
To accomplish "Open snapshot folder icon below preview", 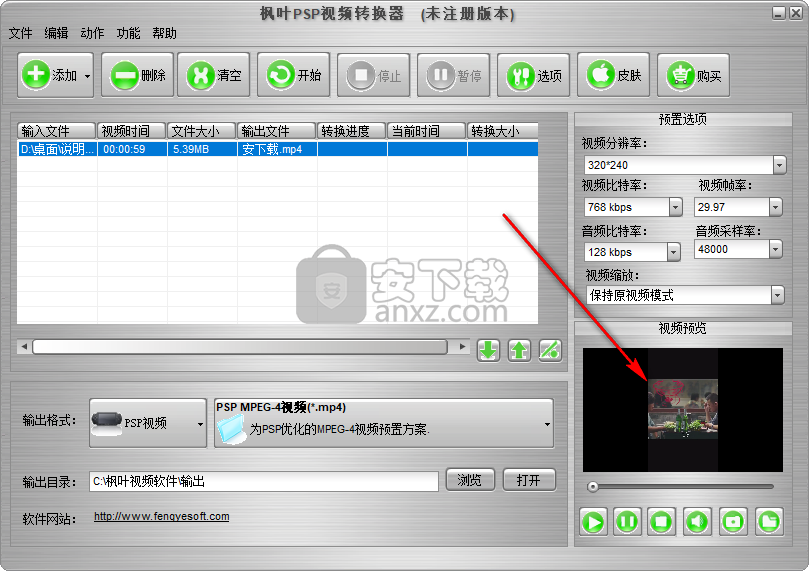I will pos(769,521).
